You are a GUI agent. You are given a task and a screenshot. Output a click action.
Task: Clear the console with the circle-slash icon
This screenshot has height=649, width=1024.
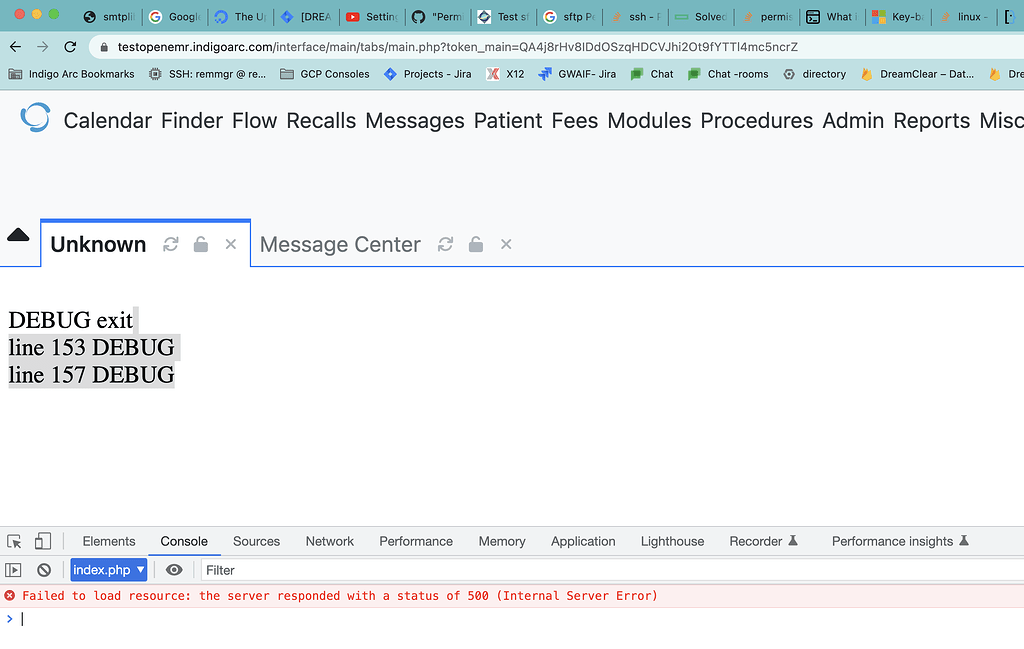coord(44,569)
